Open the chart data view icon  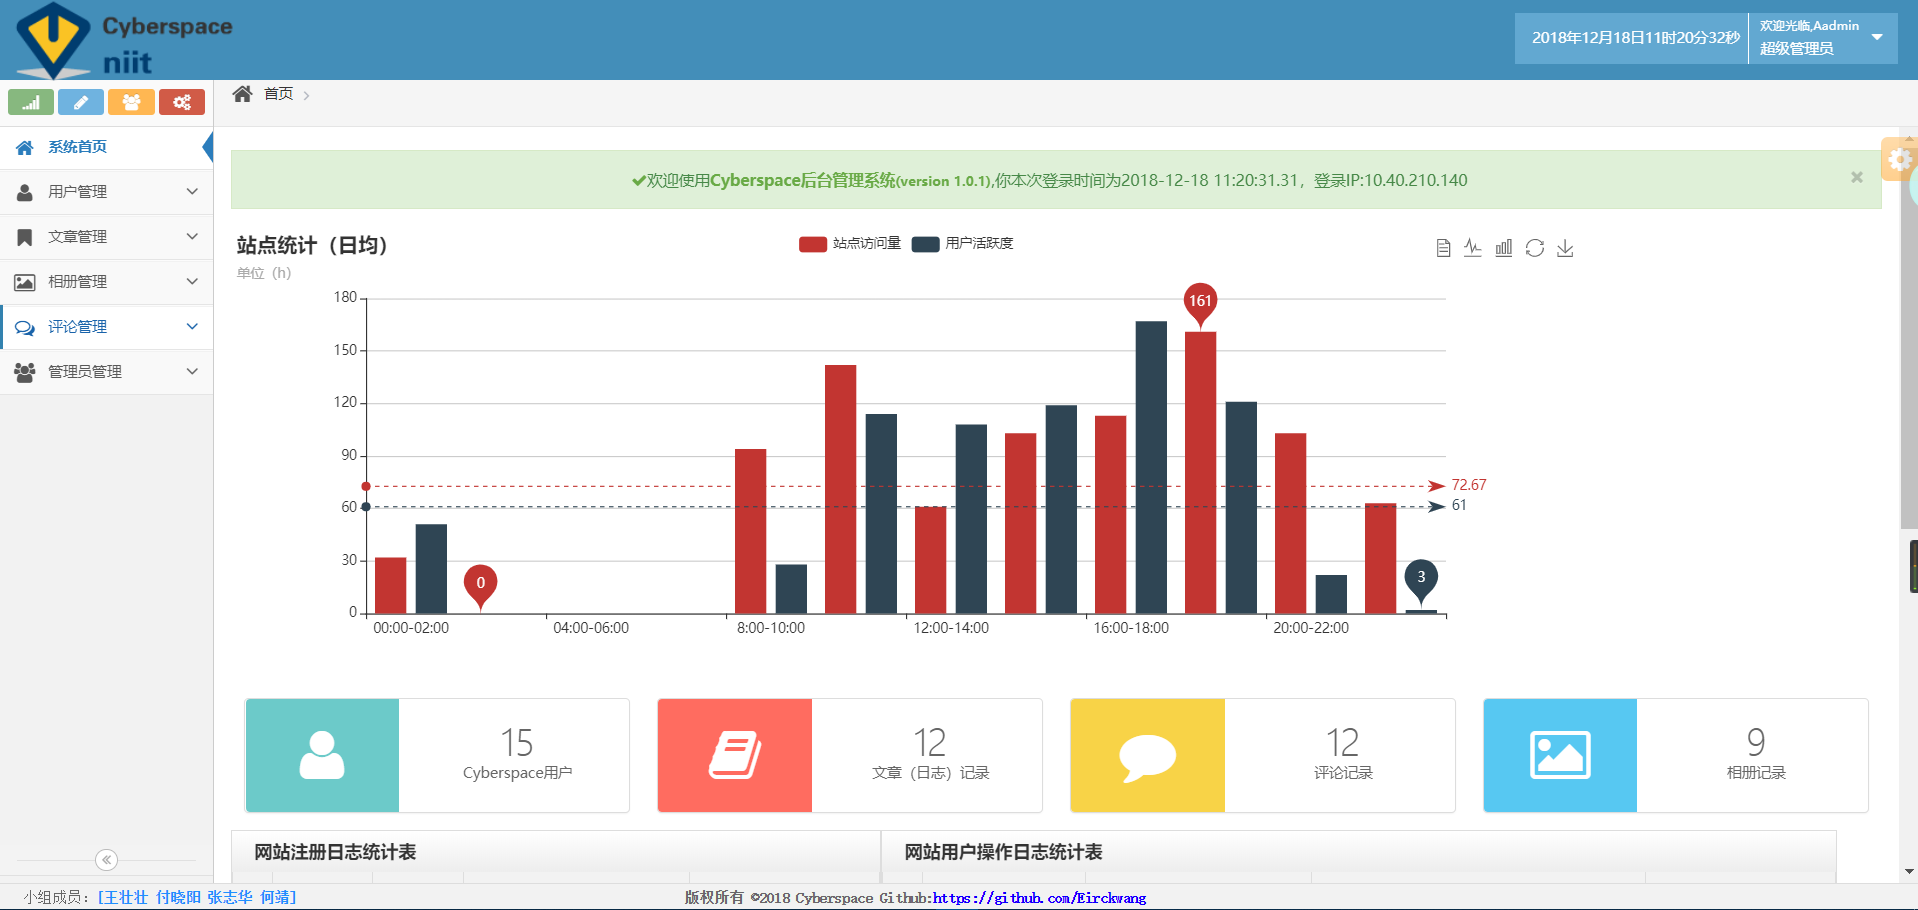coord(1443,248)
